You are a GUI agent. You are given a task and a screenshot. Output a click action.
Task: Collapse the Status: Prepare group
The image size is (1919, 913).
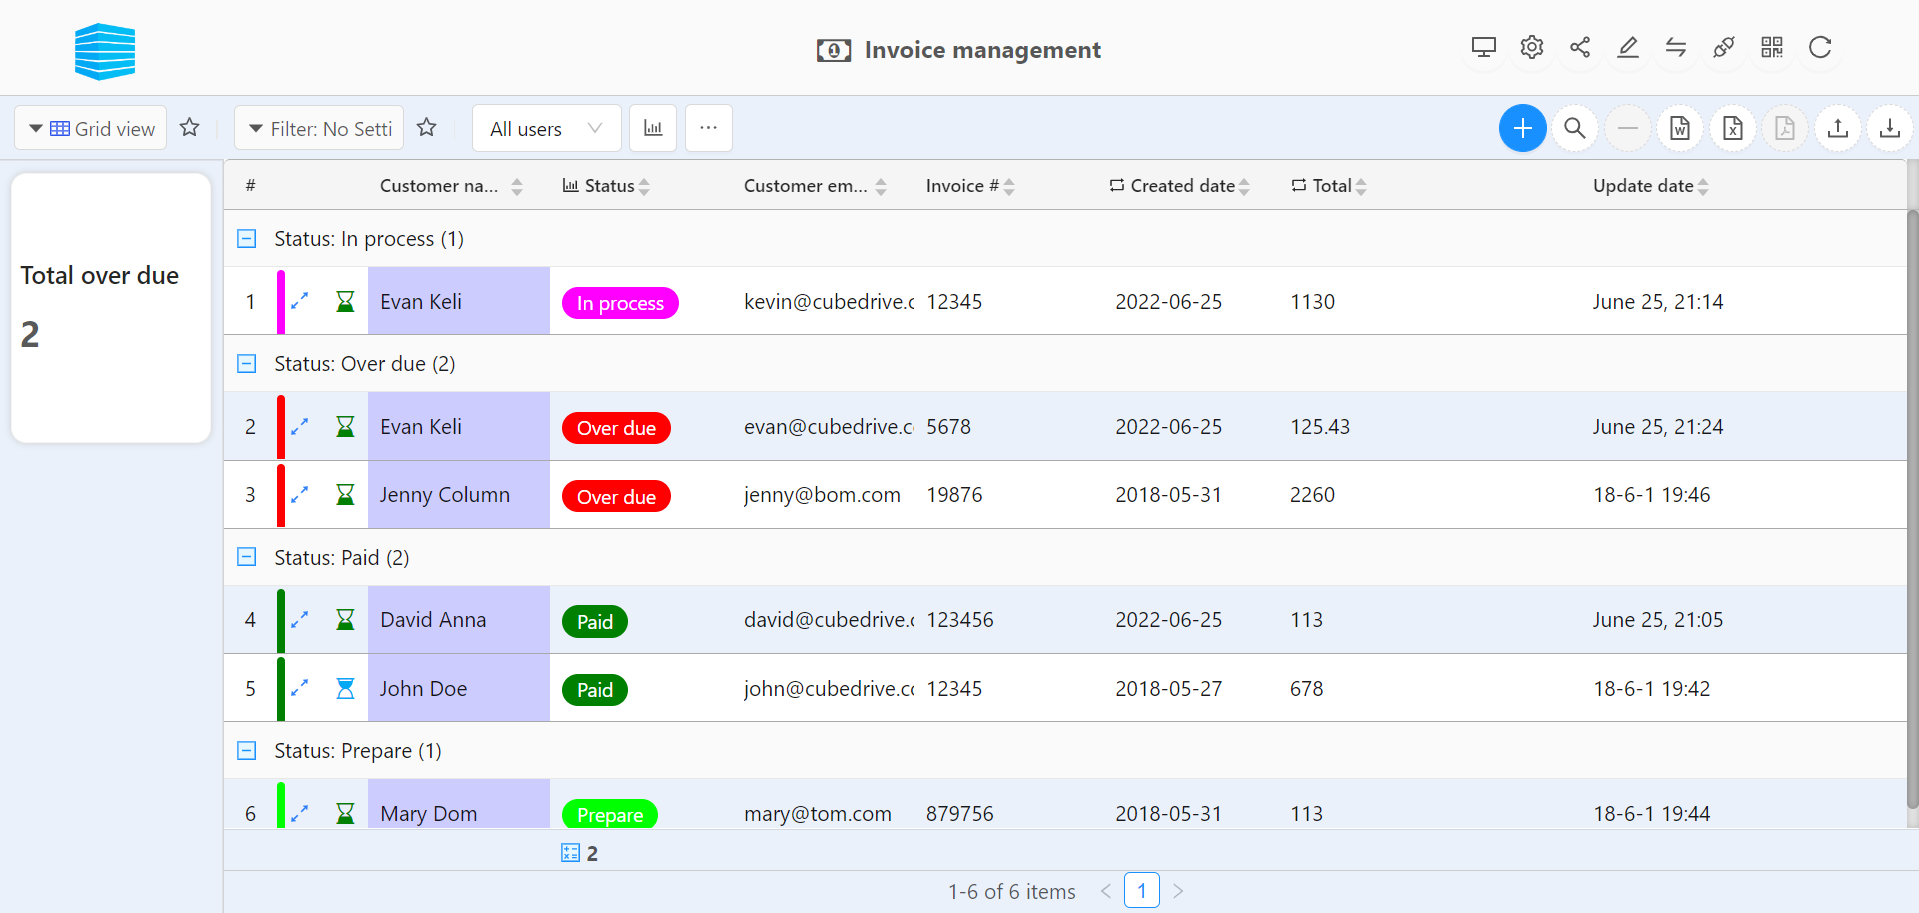(246, 750)
